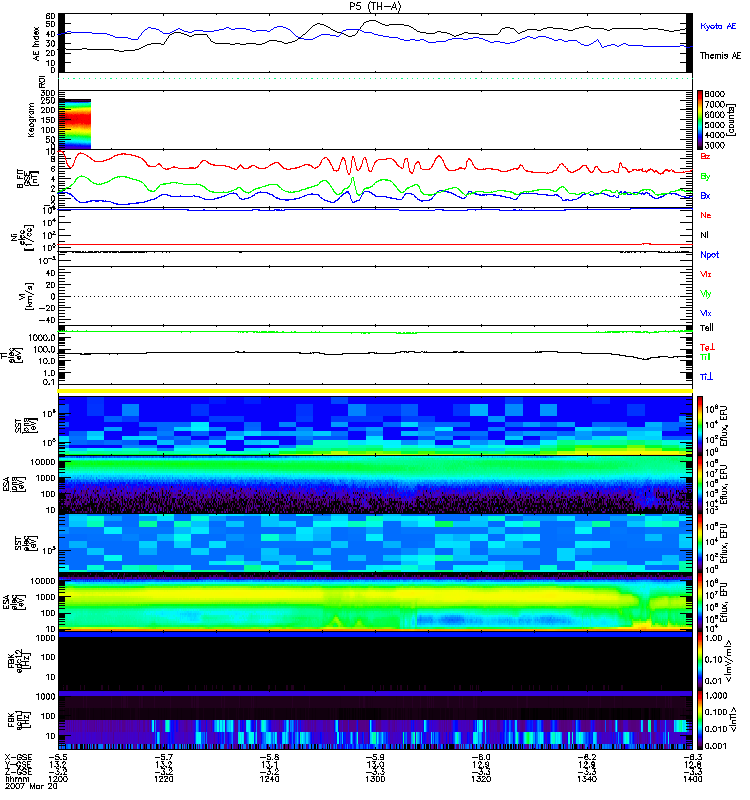750x800 pixels.
Task: Click the 8000 value on counts color bar
Action: (715, 94)
